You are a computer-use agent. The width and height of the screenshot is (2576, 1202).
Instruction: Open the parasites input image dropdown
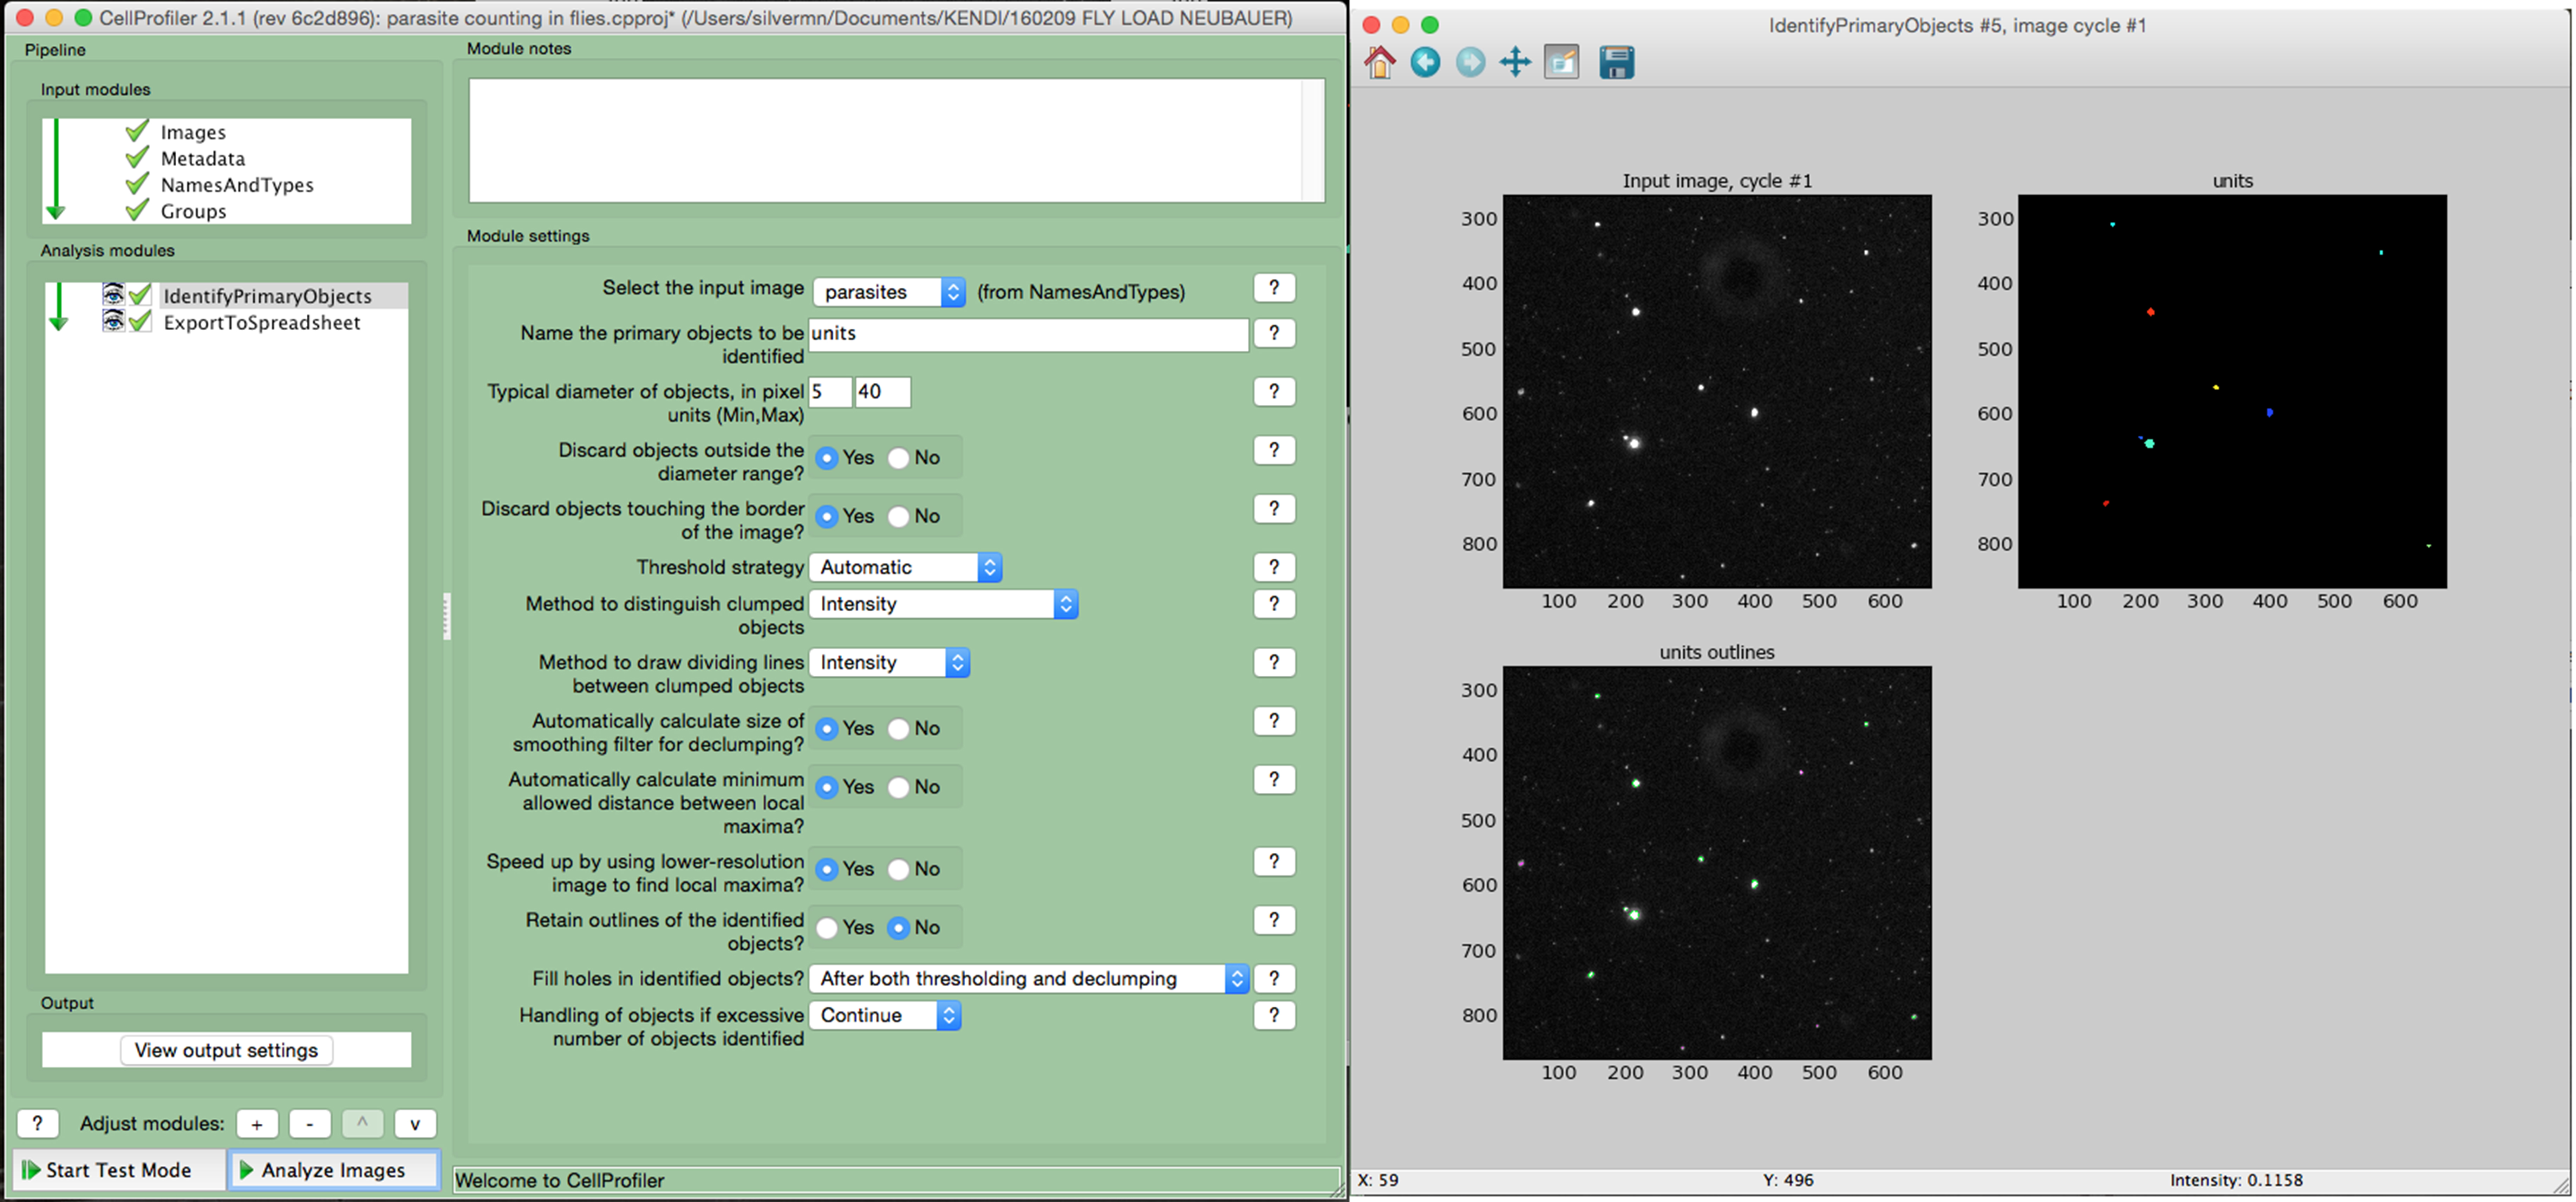pyautogui.click(x=889, y=292)
